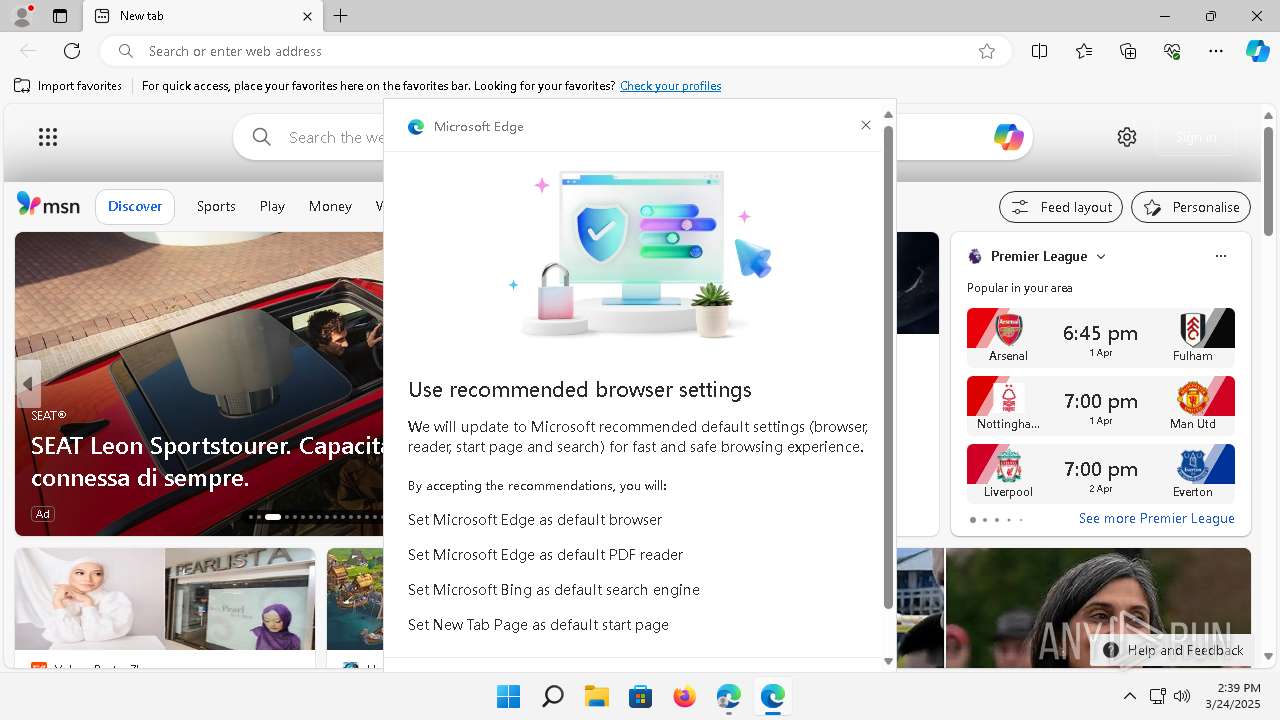The image size is (1280, 720).
Task: Open Nottingham vs Man Utd match
Action: tap(1101, 405)
